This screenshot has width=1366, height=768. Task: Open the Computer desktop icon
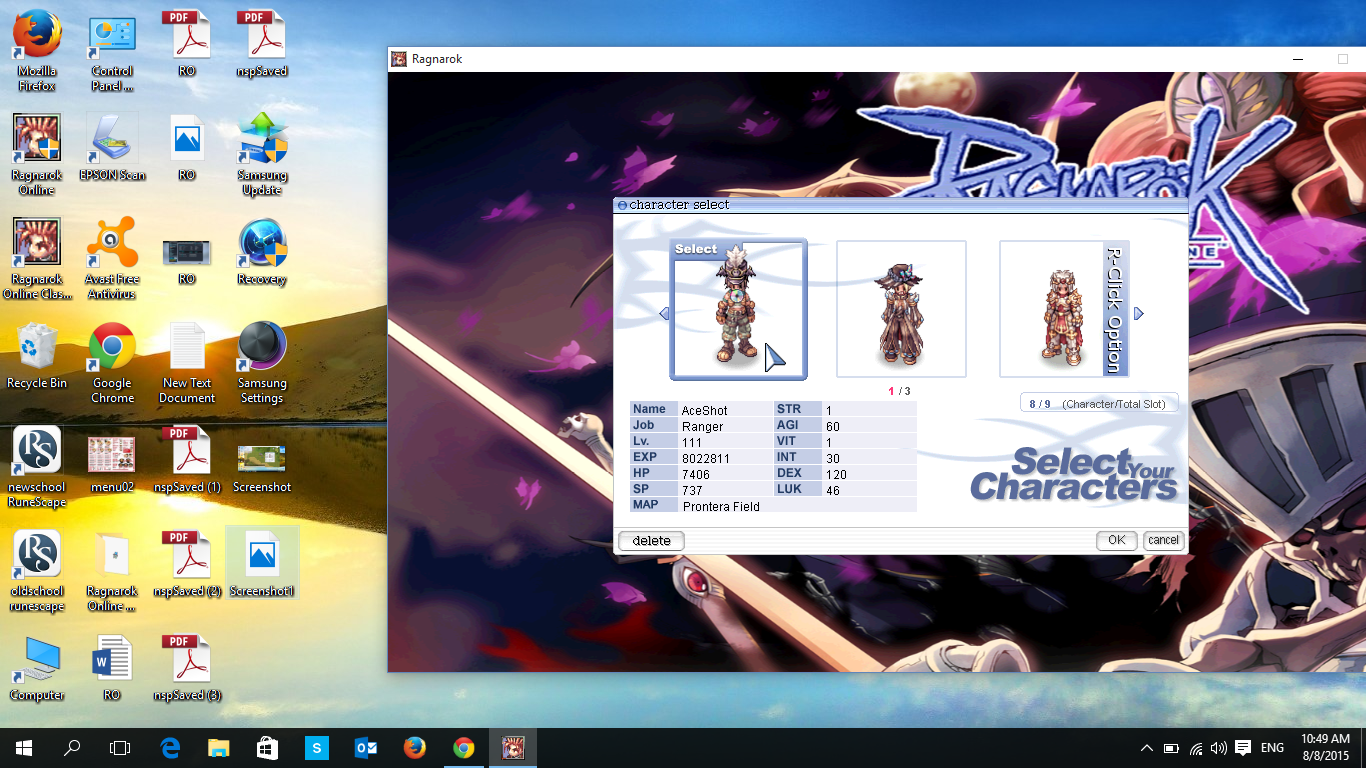coord(37,667)
